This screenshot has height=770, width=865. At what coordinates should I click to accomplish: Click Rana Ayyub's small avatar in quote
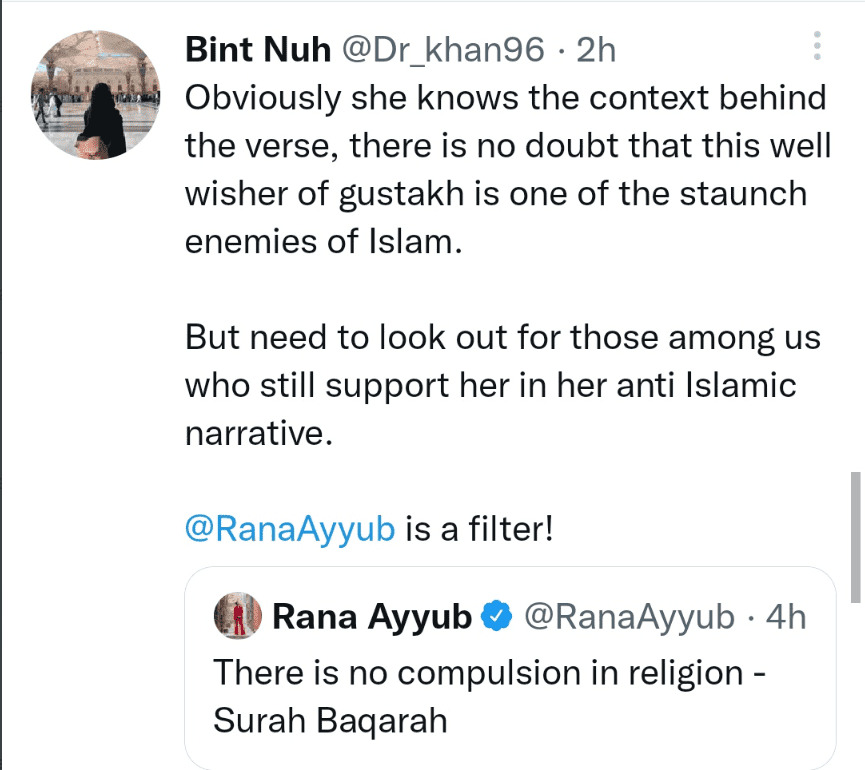tap(238, 618)
